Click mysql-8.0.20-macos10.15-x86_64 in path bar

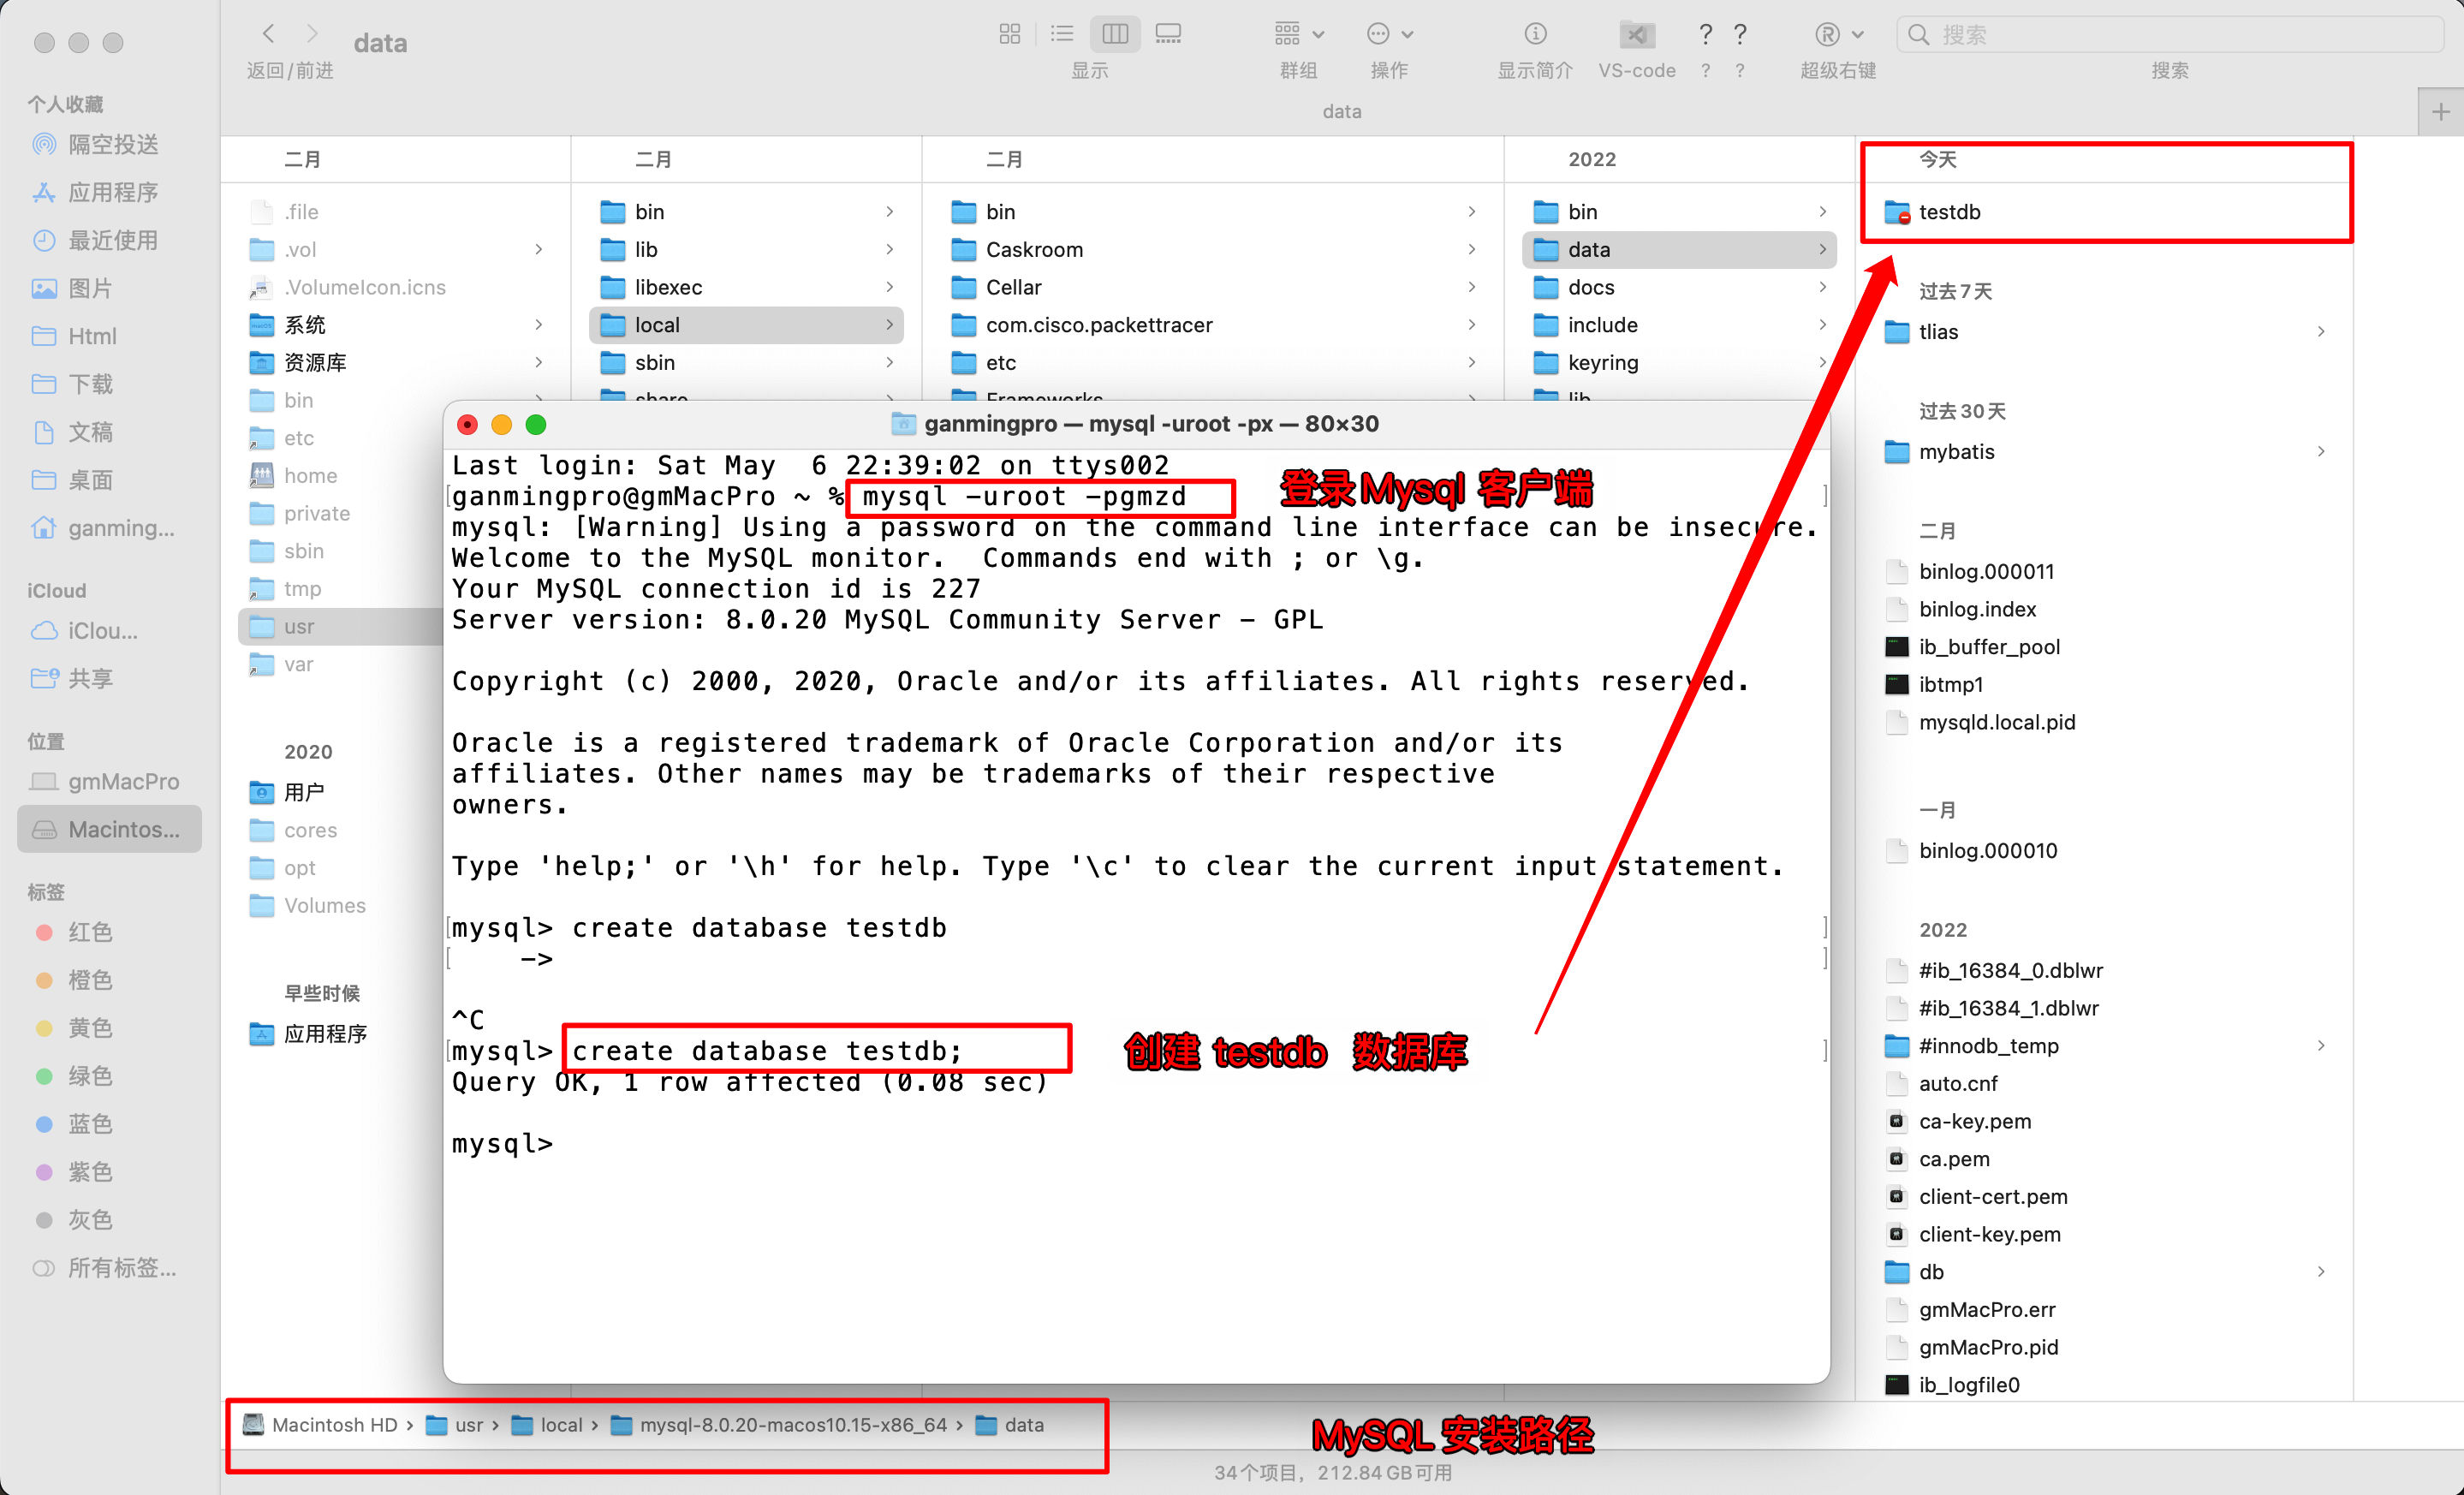point(779,1425)
